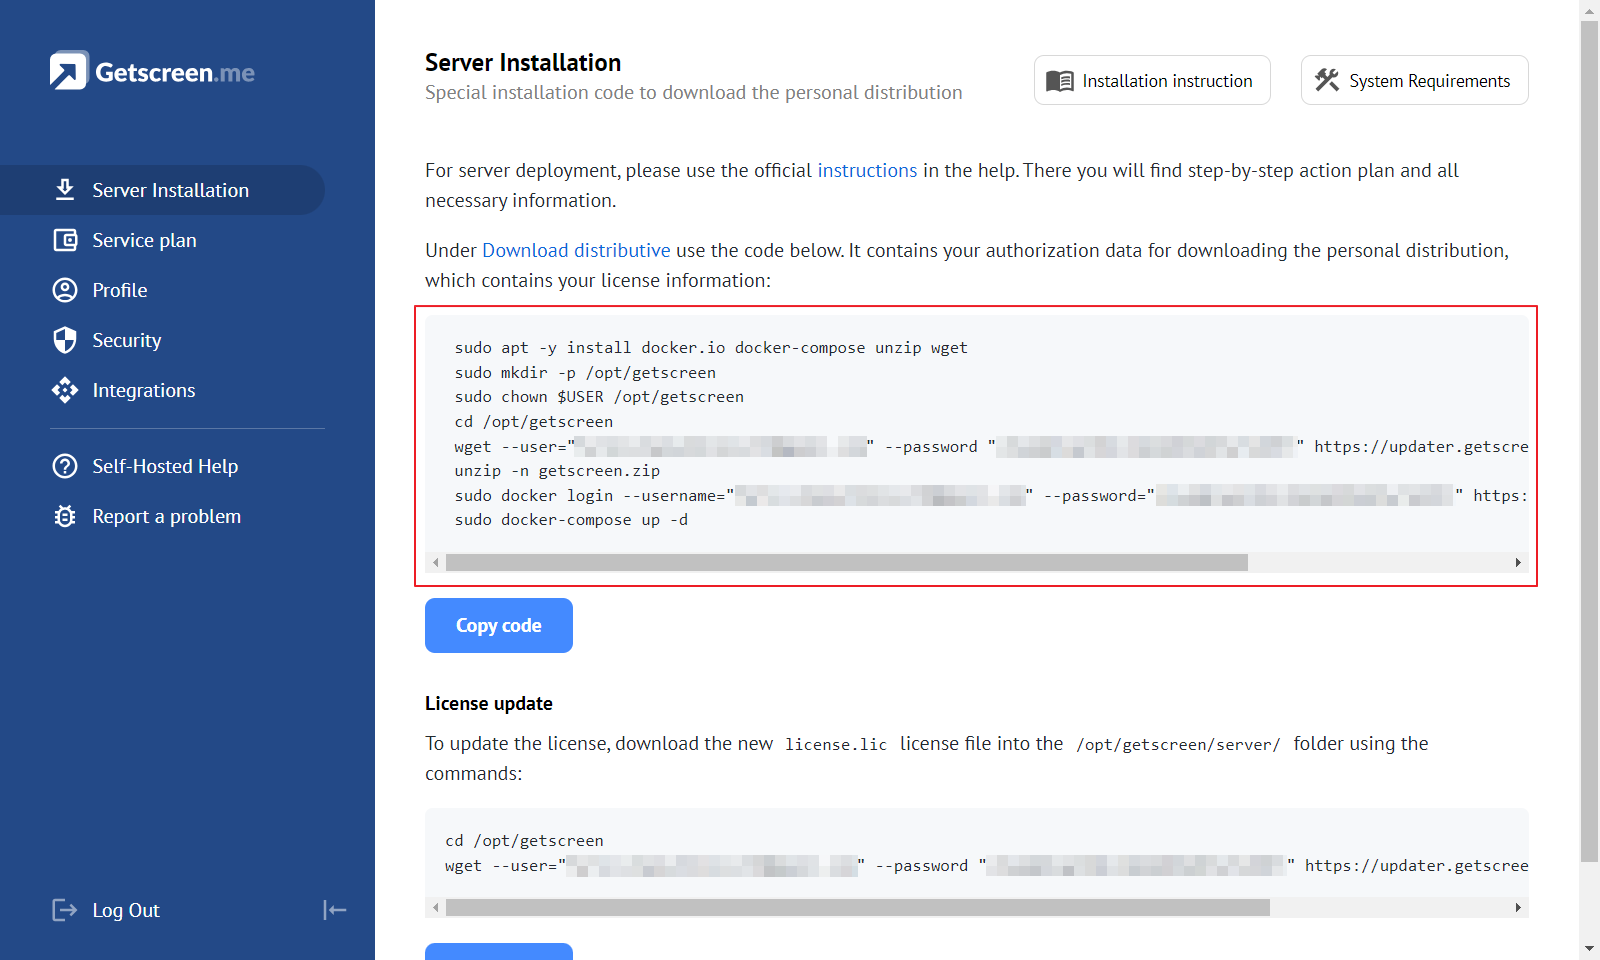Click the Report a problem bug icon

click(x=65, y=516)
